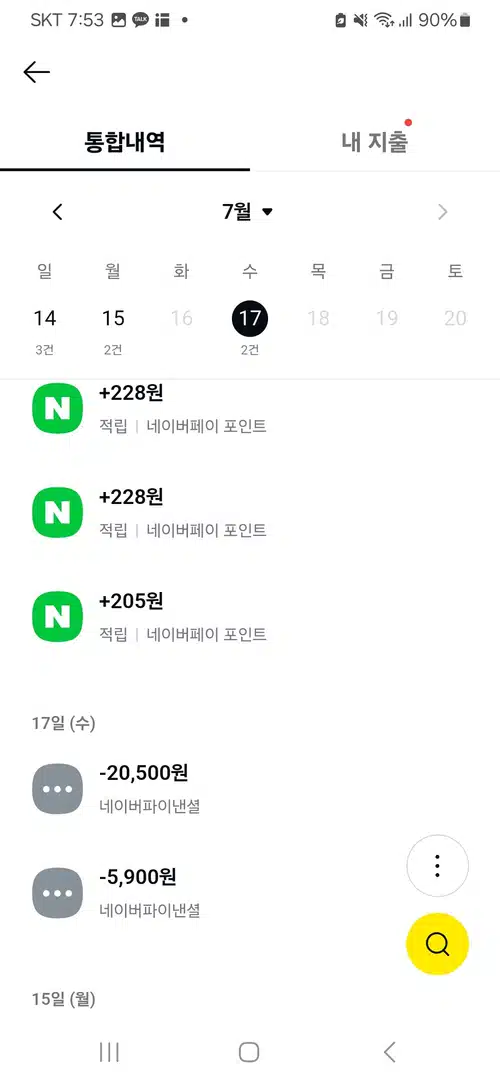Go to next month with right chevron
500x1083 pixels.
443,212
